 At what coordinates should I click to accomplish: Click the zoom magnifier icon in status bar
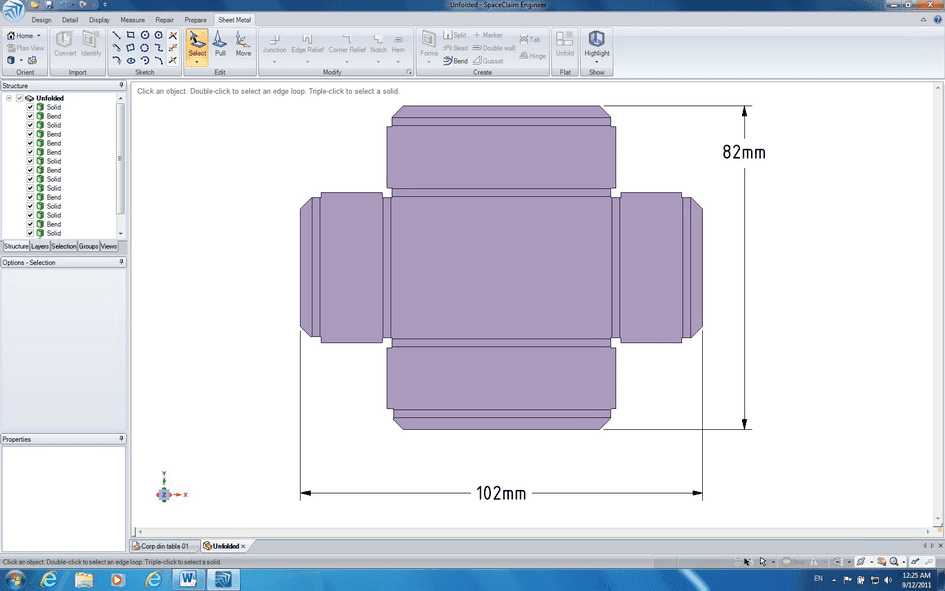pos(894,561)
